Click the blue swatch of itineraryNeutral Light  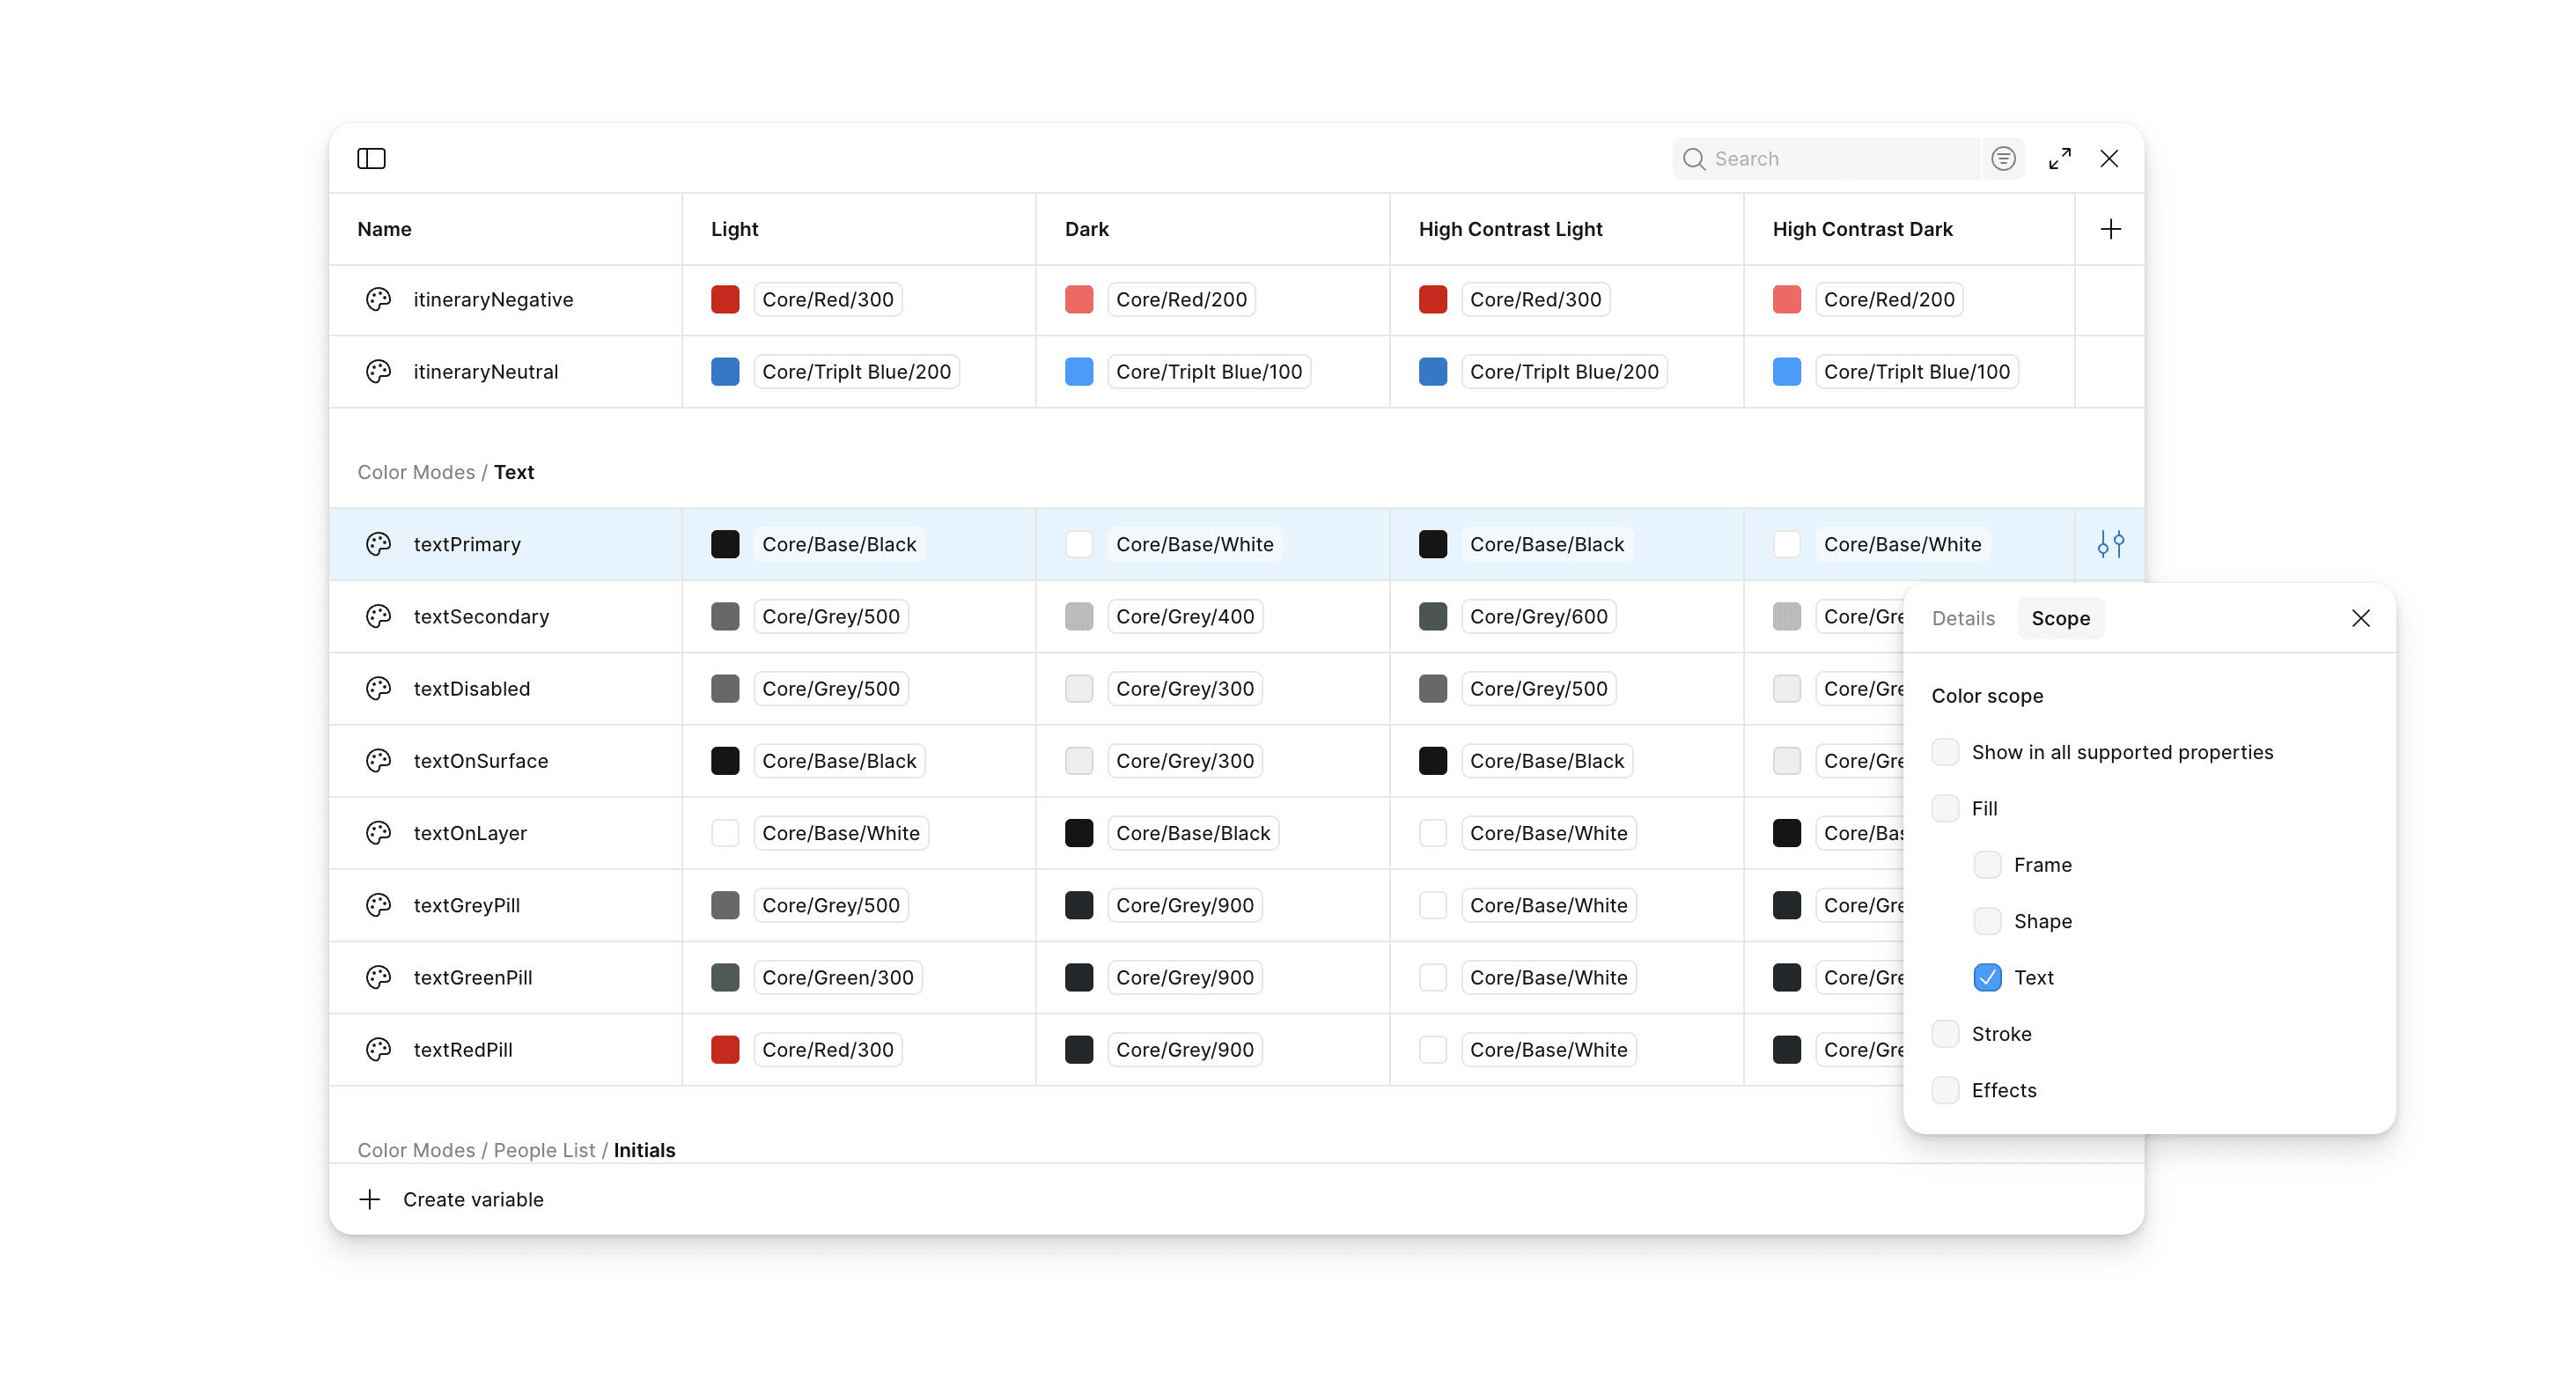pyautogui.click(x=725, y=371)
